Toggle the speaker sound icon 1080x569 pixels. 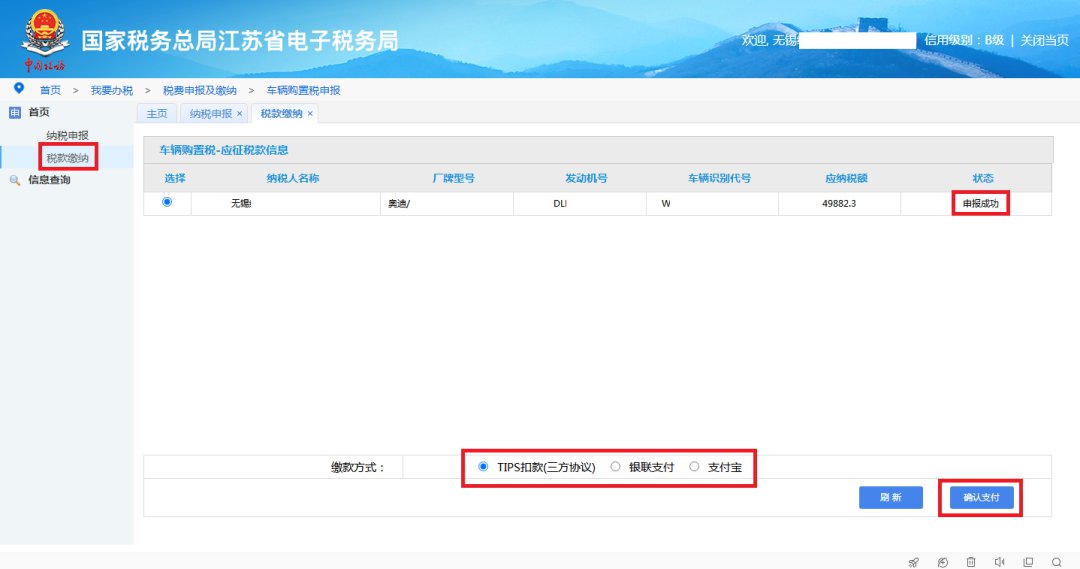[999, 562]
